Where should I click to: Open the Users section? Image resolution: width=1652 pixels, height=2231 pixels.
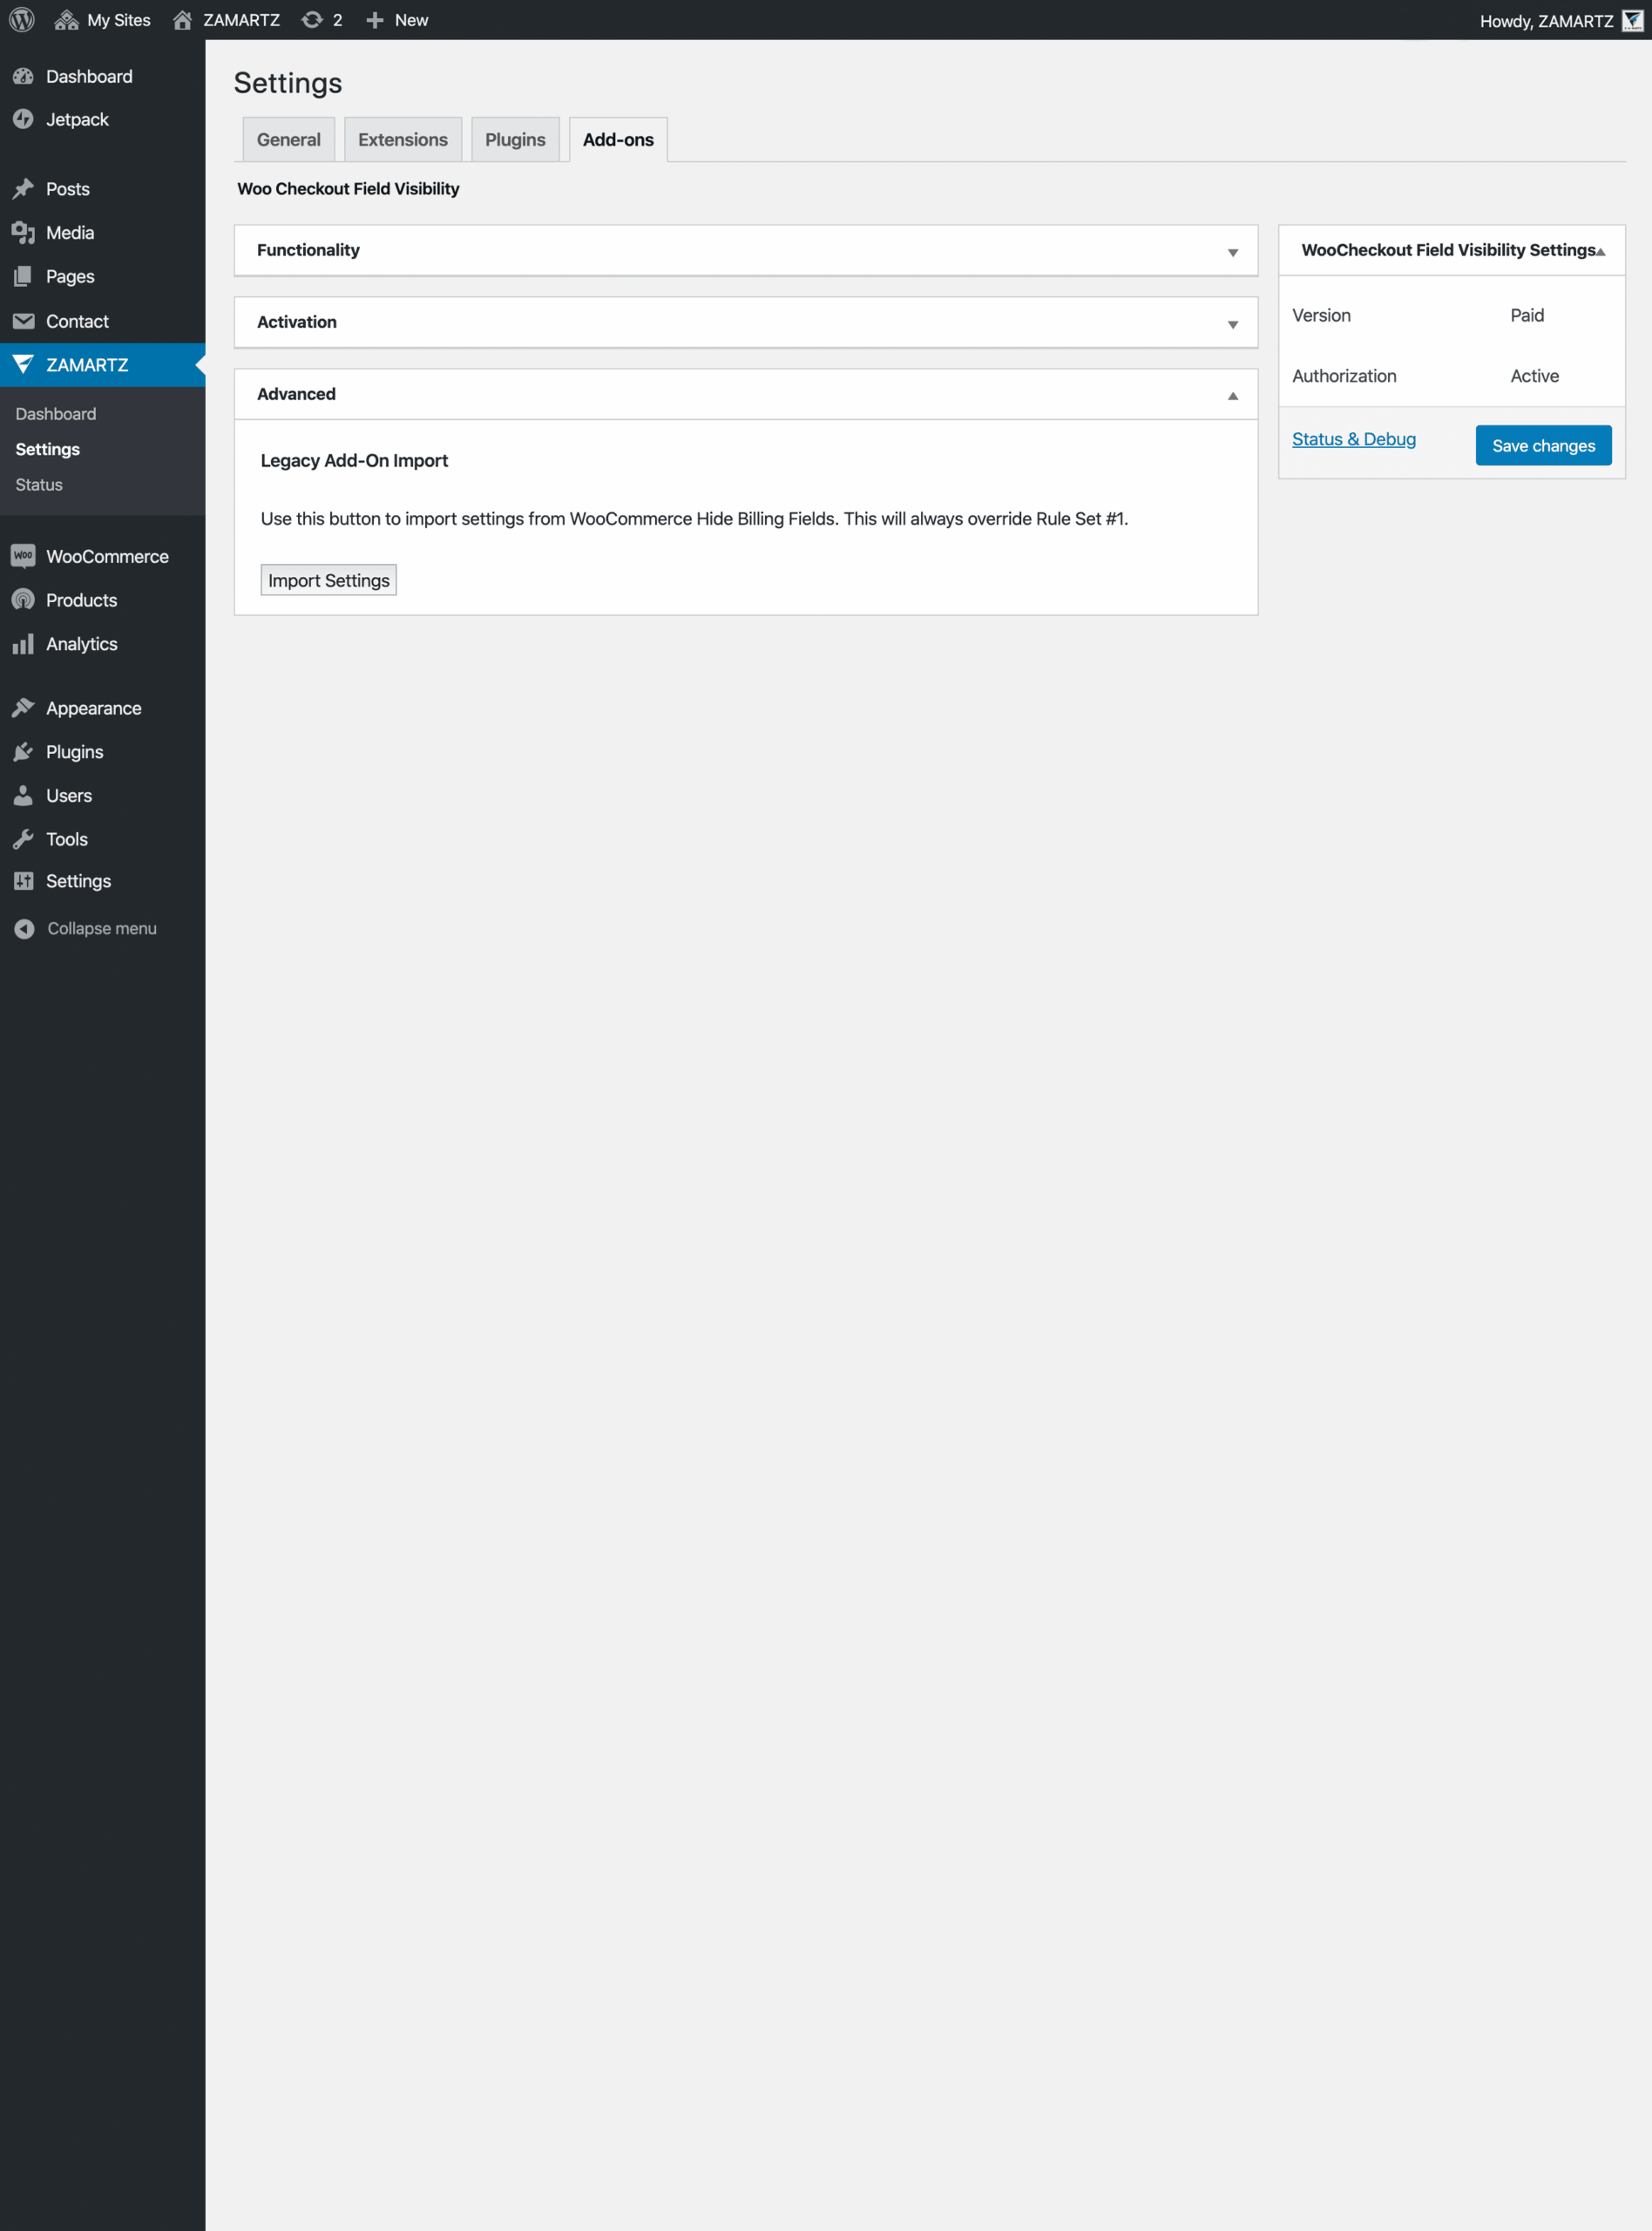coord(69,795)
